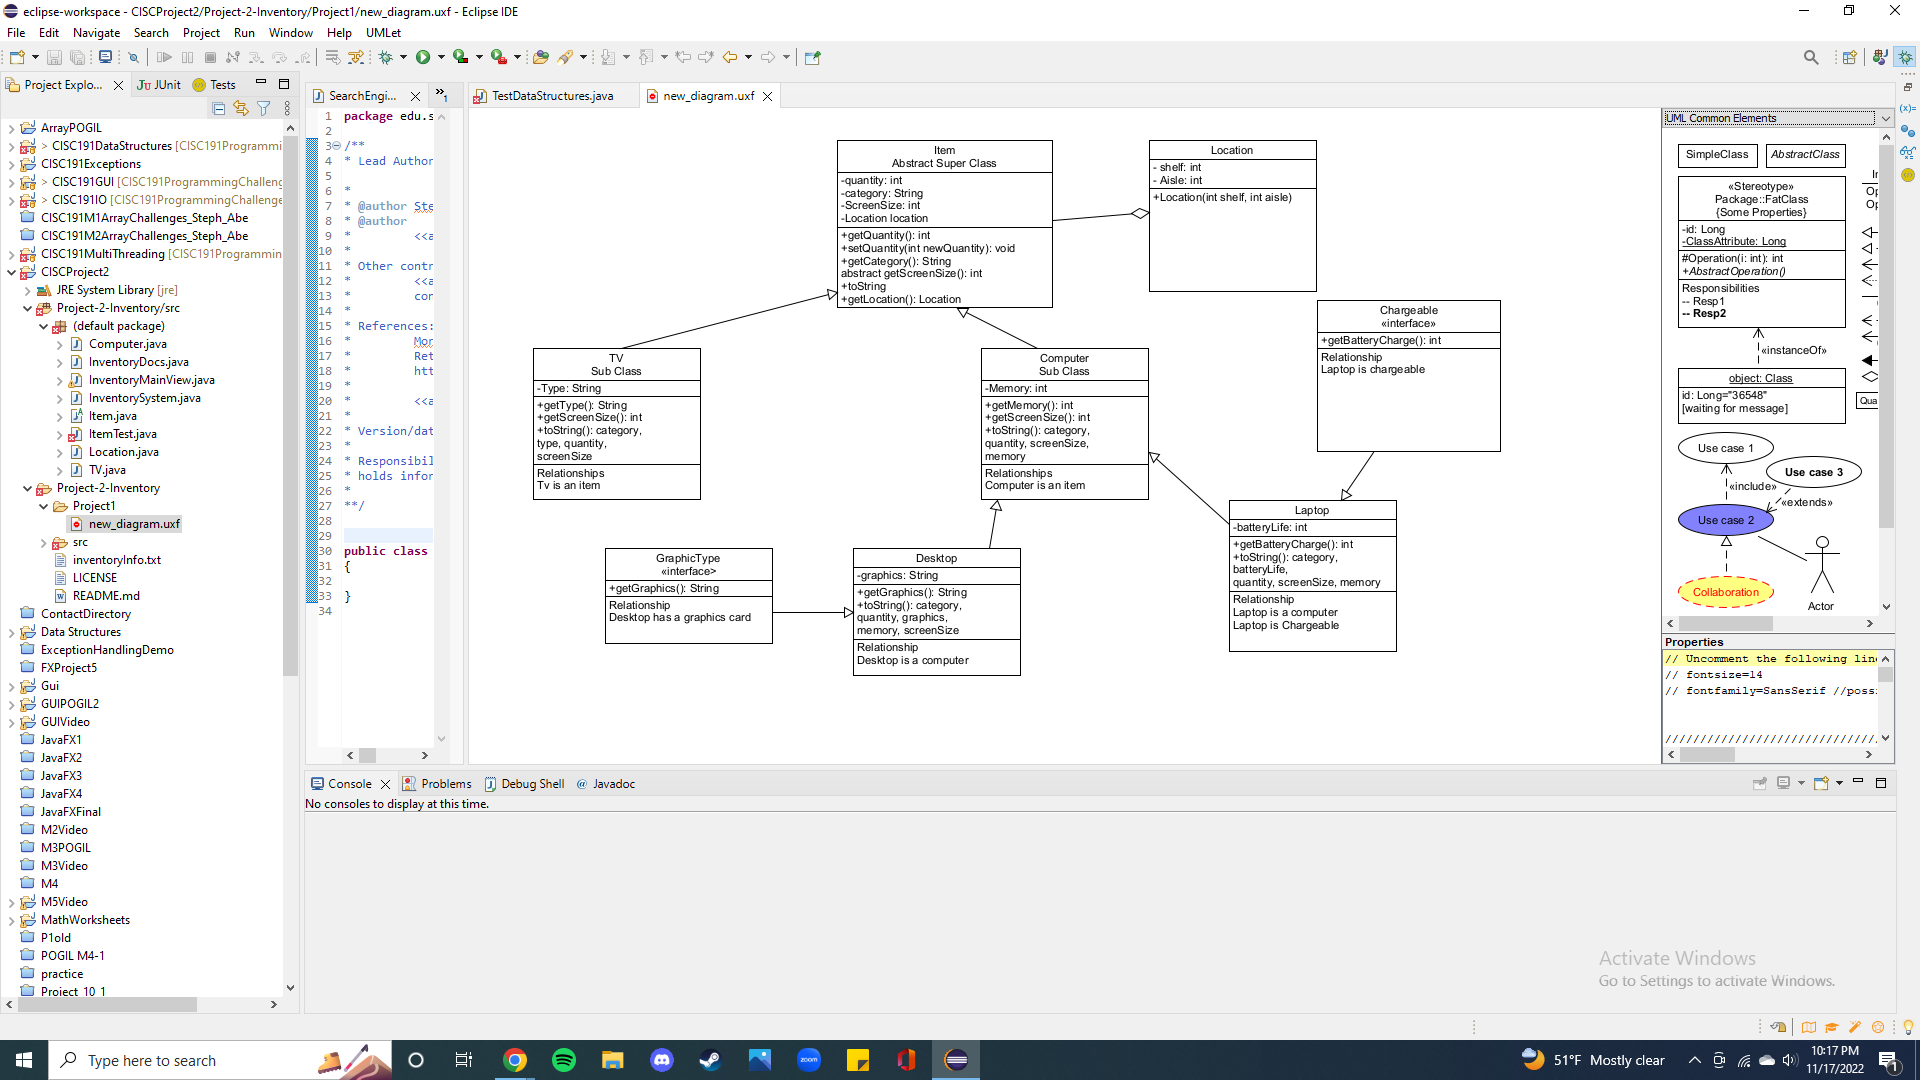1920x1080 pixels.
Task: Open Spotify from the Windows taskbar
Action: (x=564, y=1059)
